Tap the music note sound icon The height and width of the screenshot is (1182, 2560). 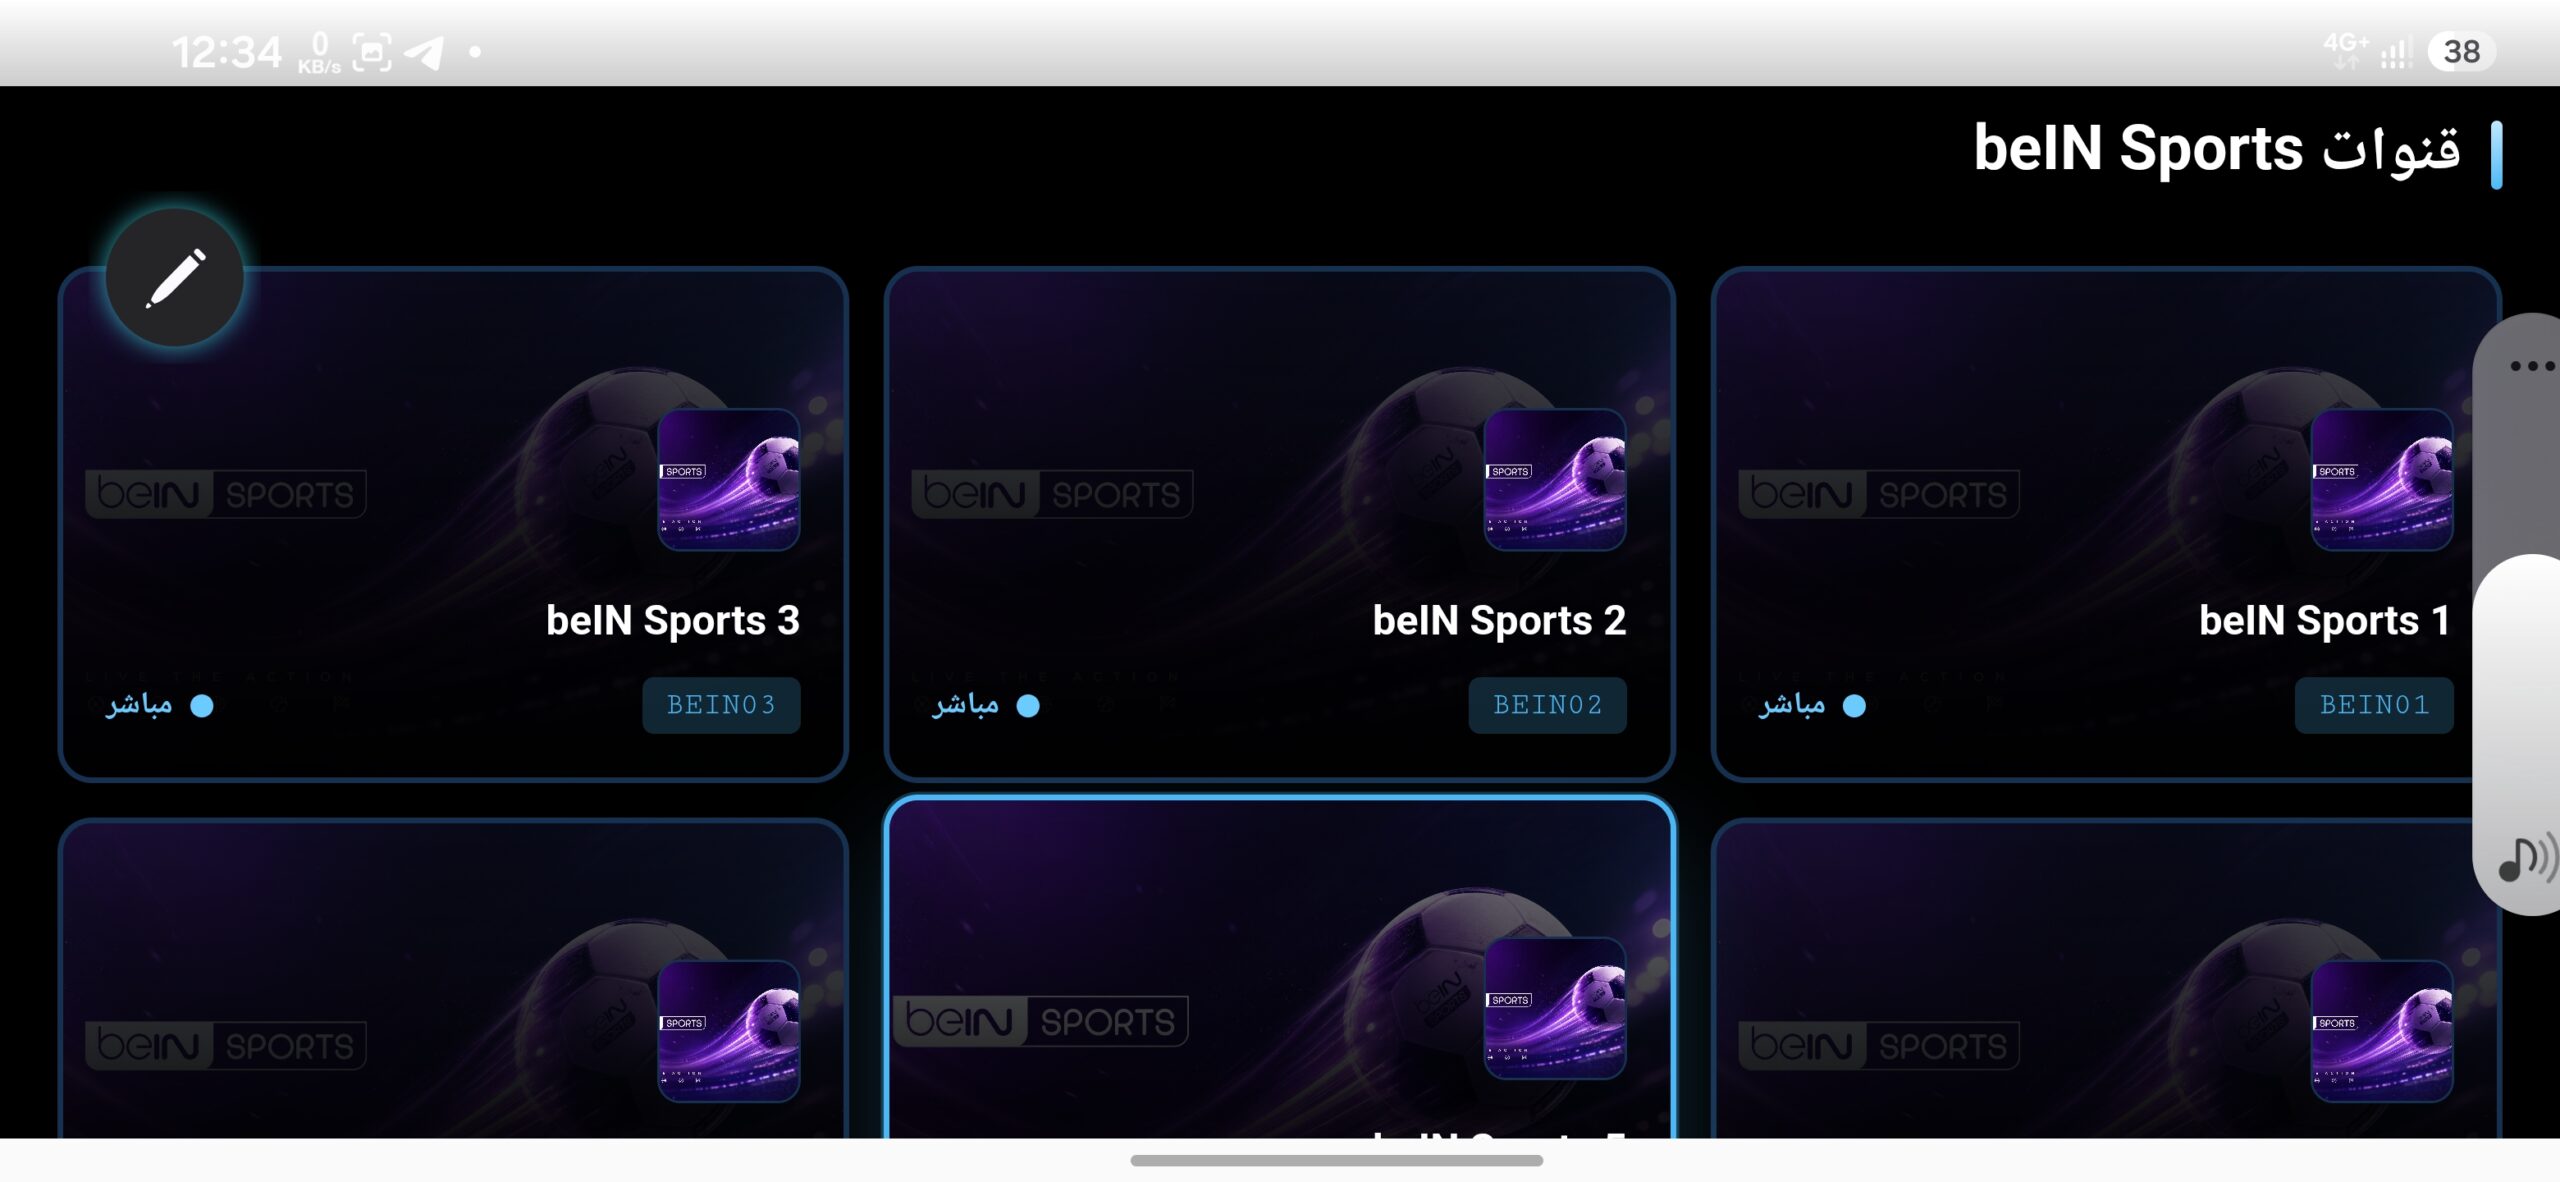[x=2526, y=859]
